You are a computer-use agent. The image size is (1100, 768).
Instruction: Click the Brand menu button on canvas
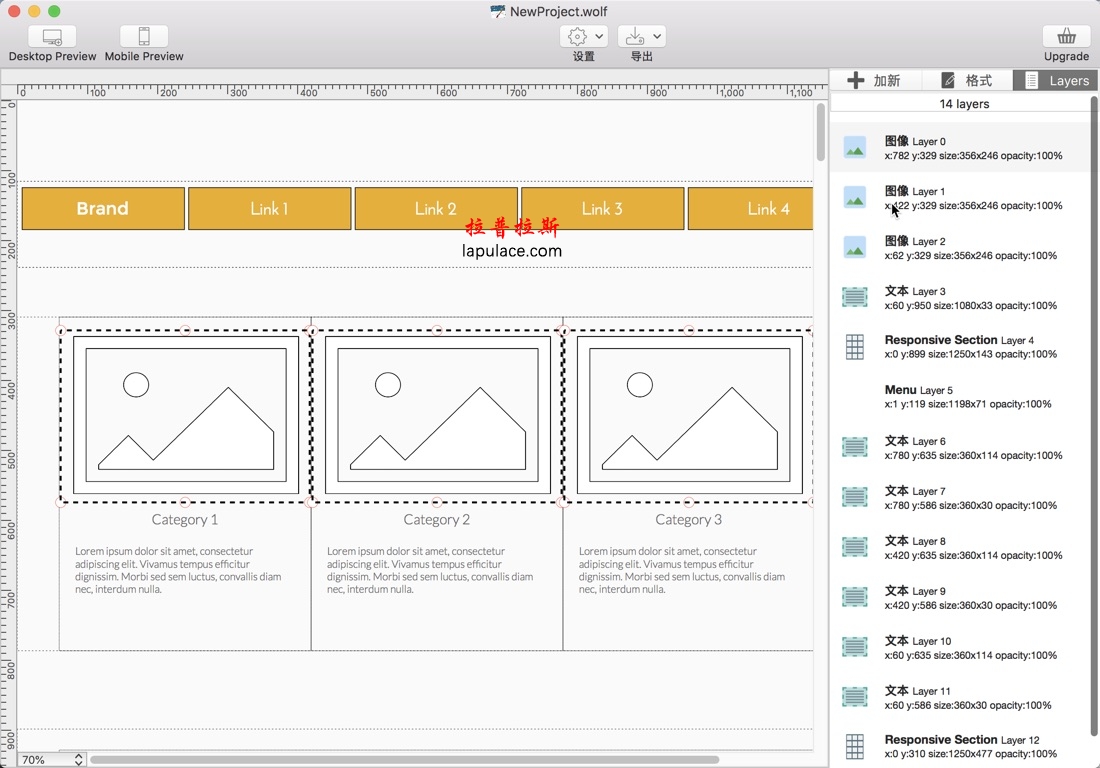click(103, 209)
